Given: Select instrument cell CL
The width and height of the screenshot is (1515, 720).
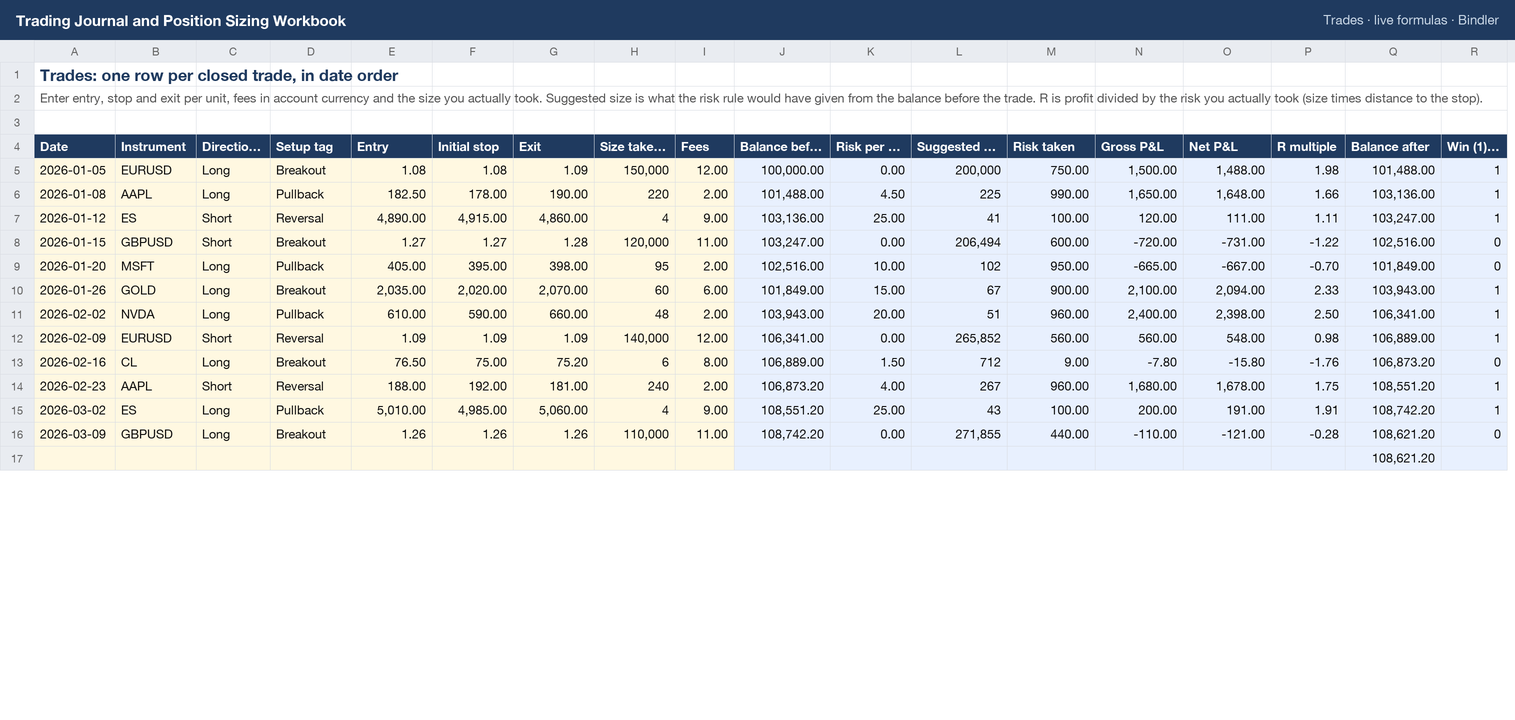Looking at the screenshot, I should (155, 362).
